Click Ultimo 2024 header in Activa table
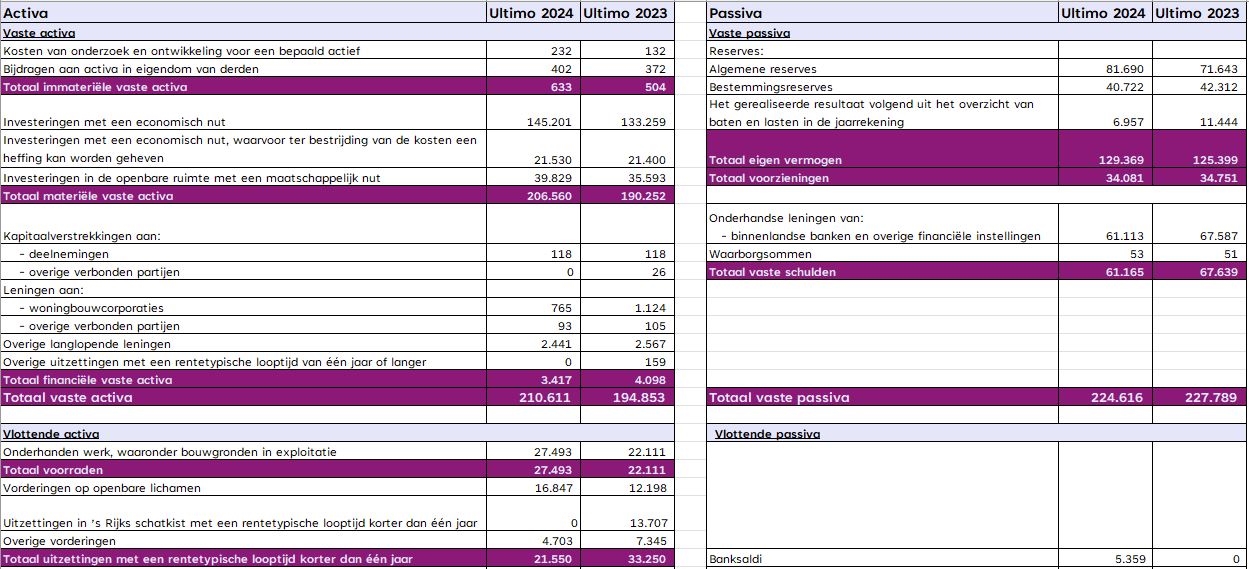The image size is (1249, 569). (532, 13)
